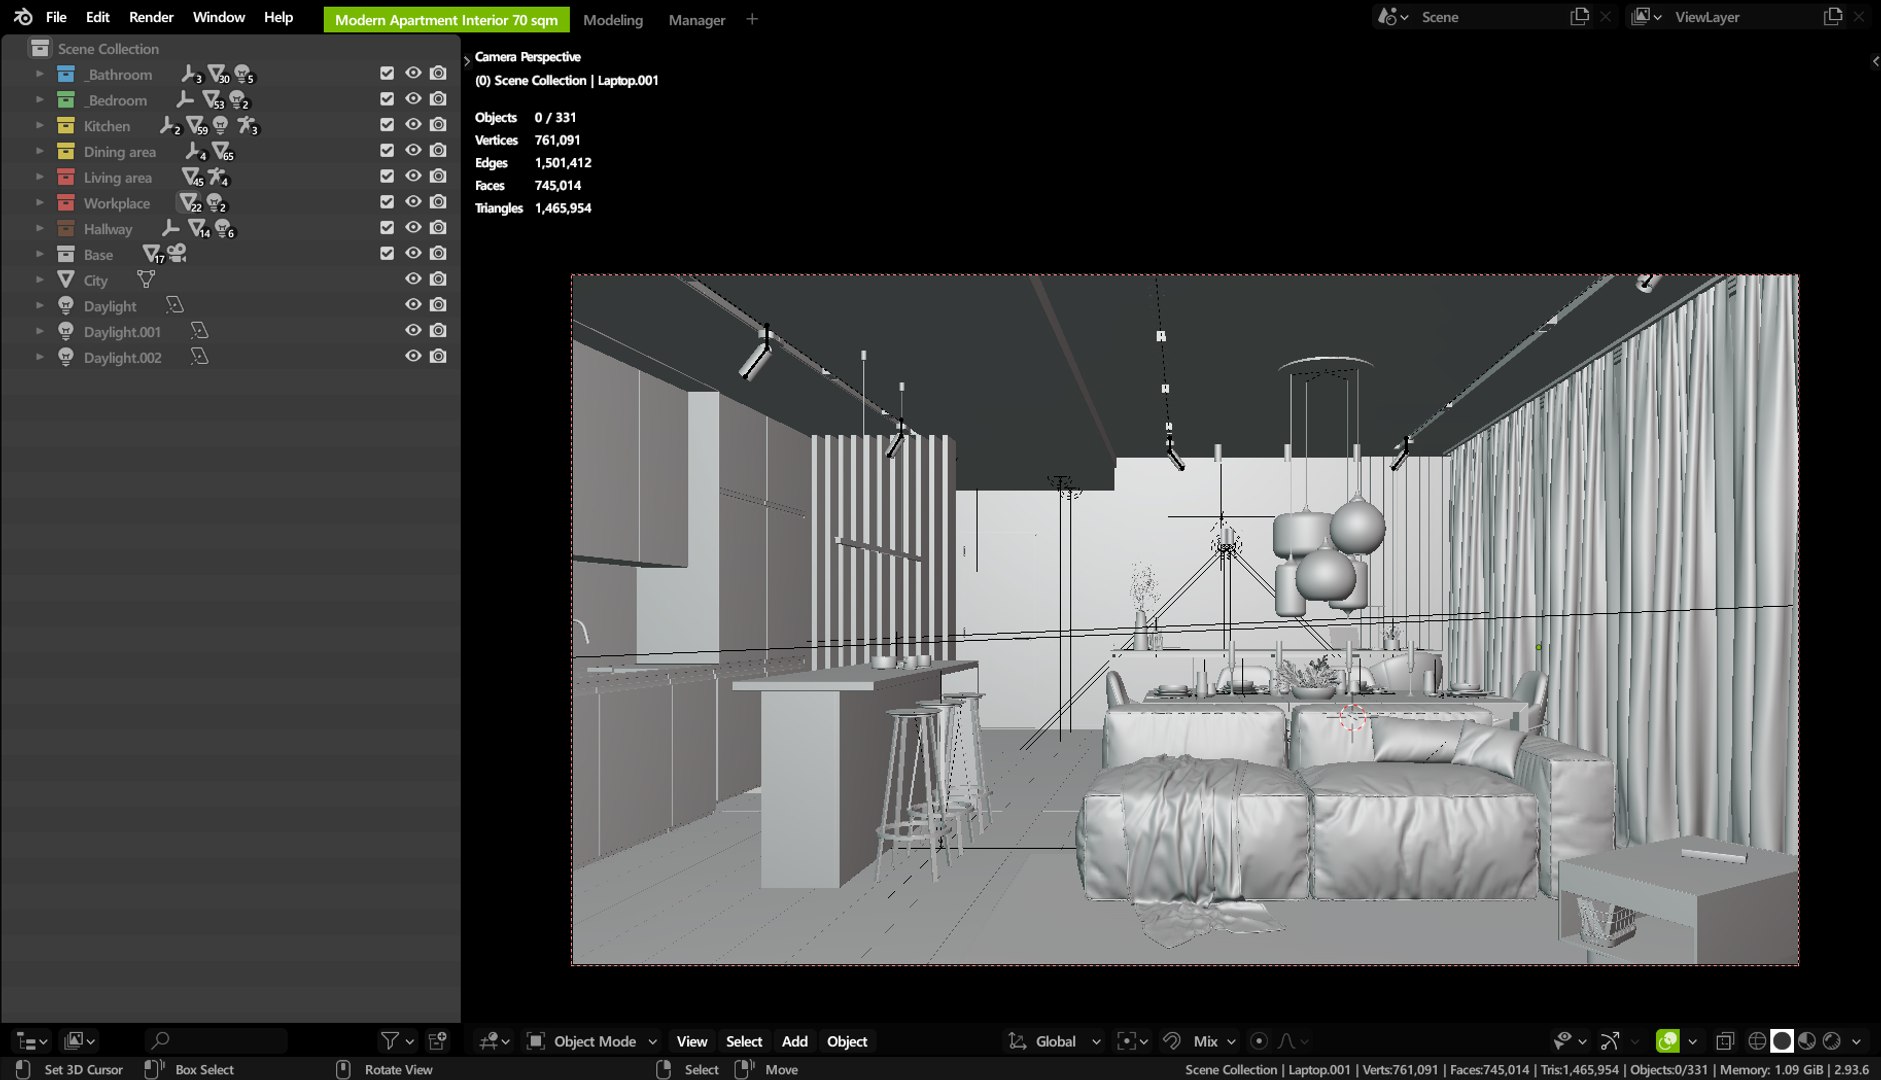Click the new collection icon in outliner
This screenshot has height=1080, width=1881.
437,1041
